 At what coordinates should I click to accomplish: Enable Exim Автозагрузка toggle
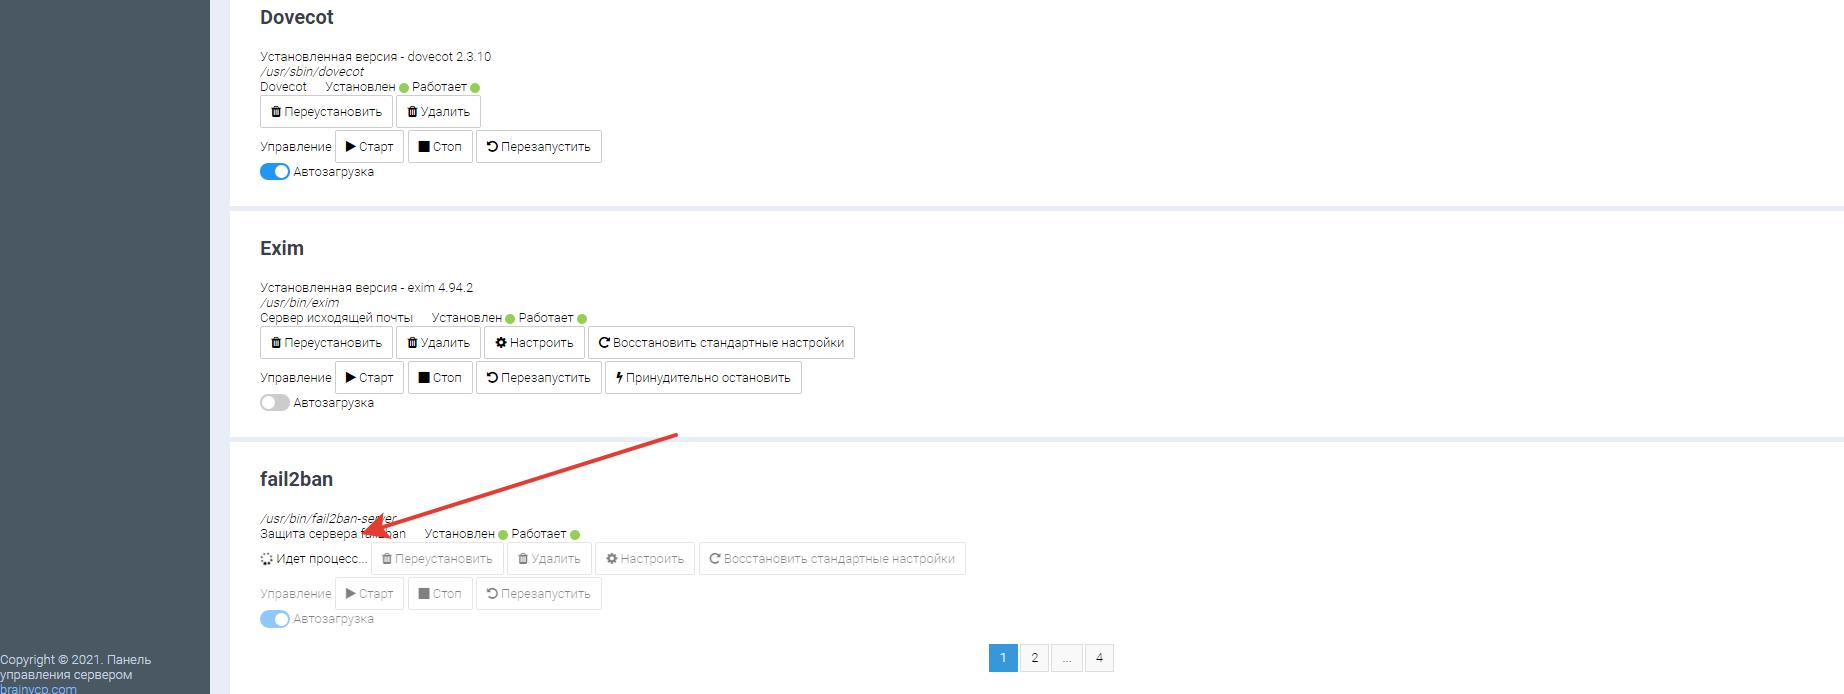coord(275,403)
